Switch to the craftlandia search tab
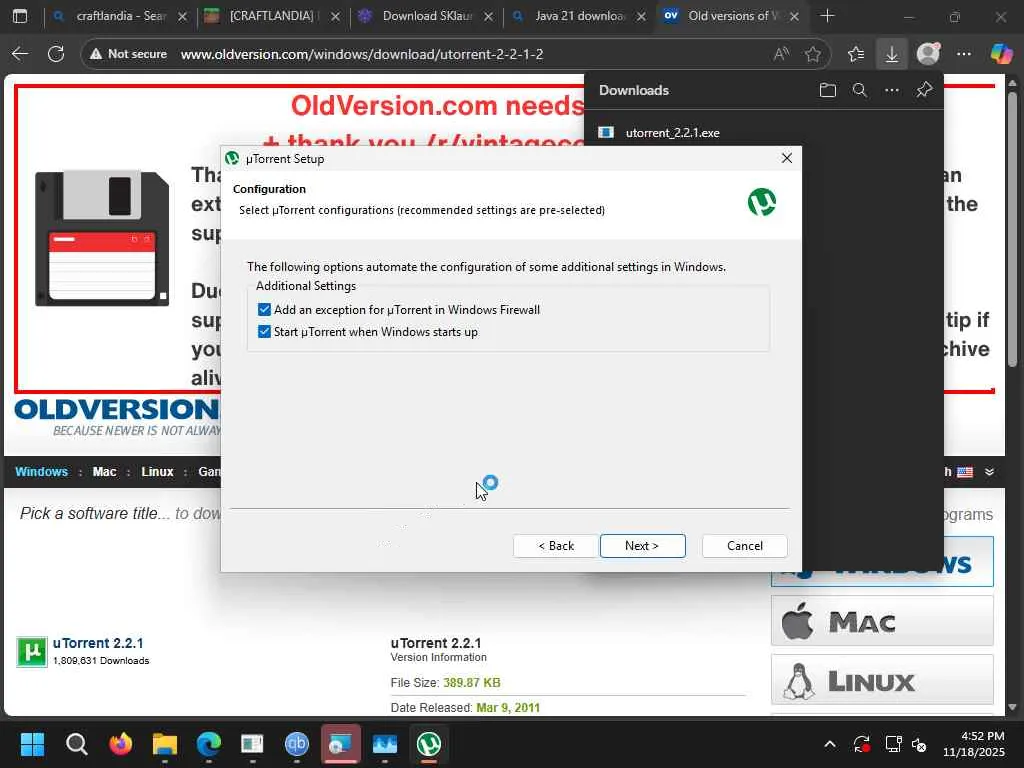1024x768 pixels. [120, 16]
